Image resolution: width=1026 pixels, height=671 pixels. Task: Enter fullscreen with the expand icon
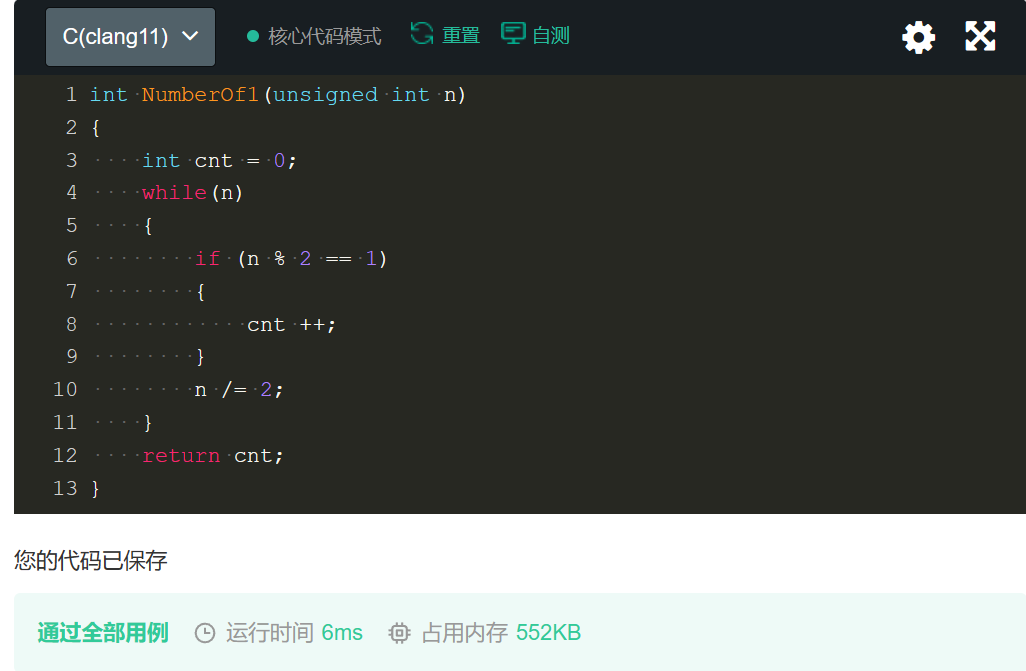click(x=980, y=37)
